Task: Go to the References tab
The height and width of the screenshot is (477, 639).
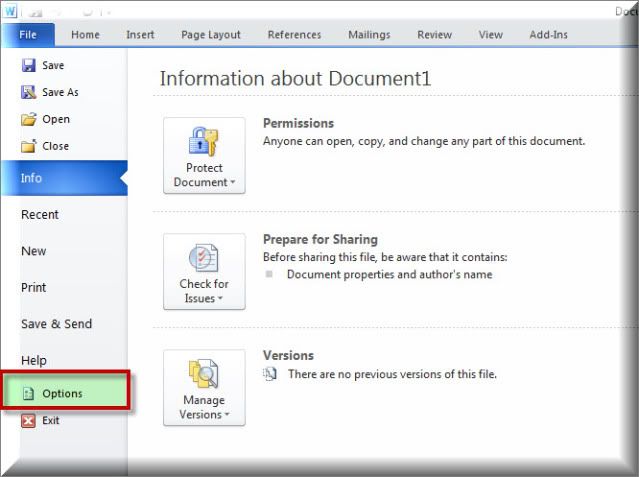Action: pos(294,35)
